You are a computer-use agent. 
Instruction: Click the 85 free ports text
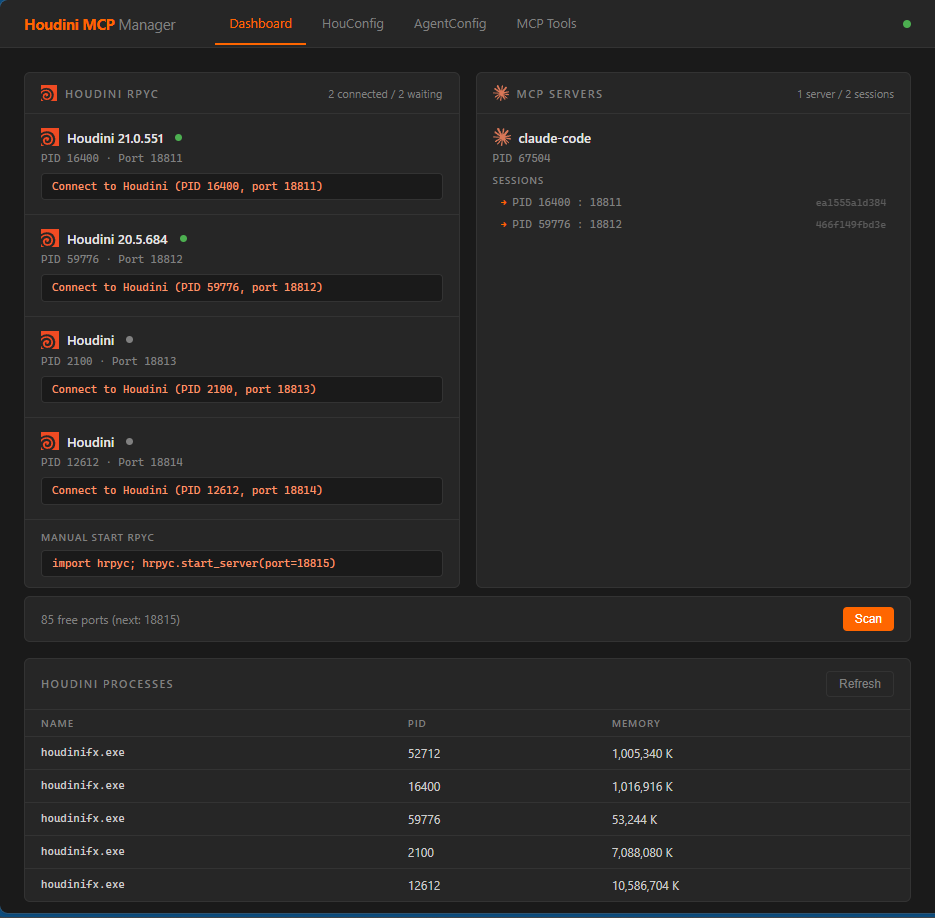(x=110, y=620)
